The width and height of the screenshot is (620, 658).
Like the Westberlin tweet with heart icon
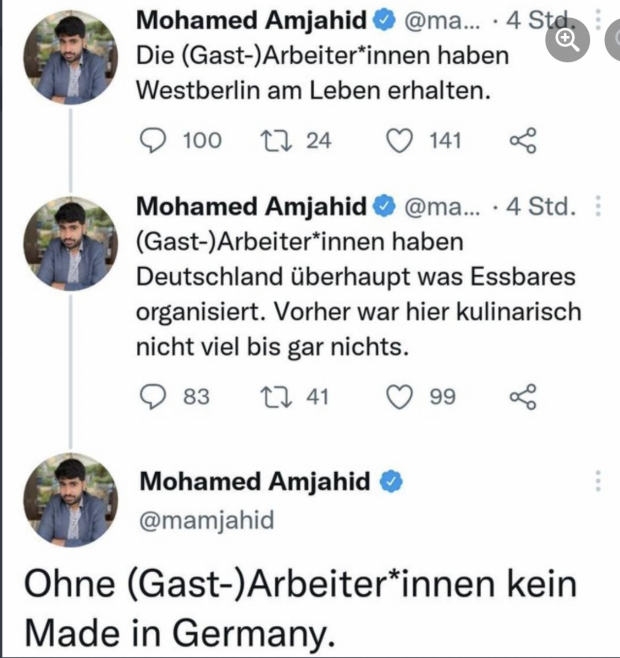tap(400, 140)
